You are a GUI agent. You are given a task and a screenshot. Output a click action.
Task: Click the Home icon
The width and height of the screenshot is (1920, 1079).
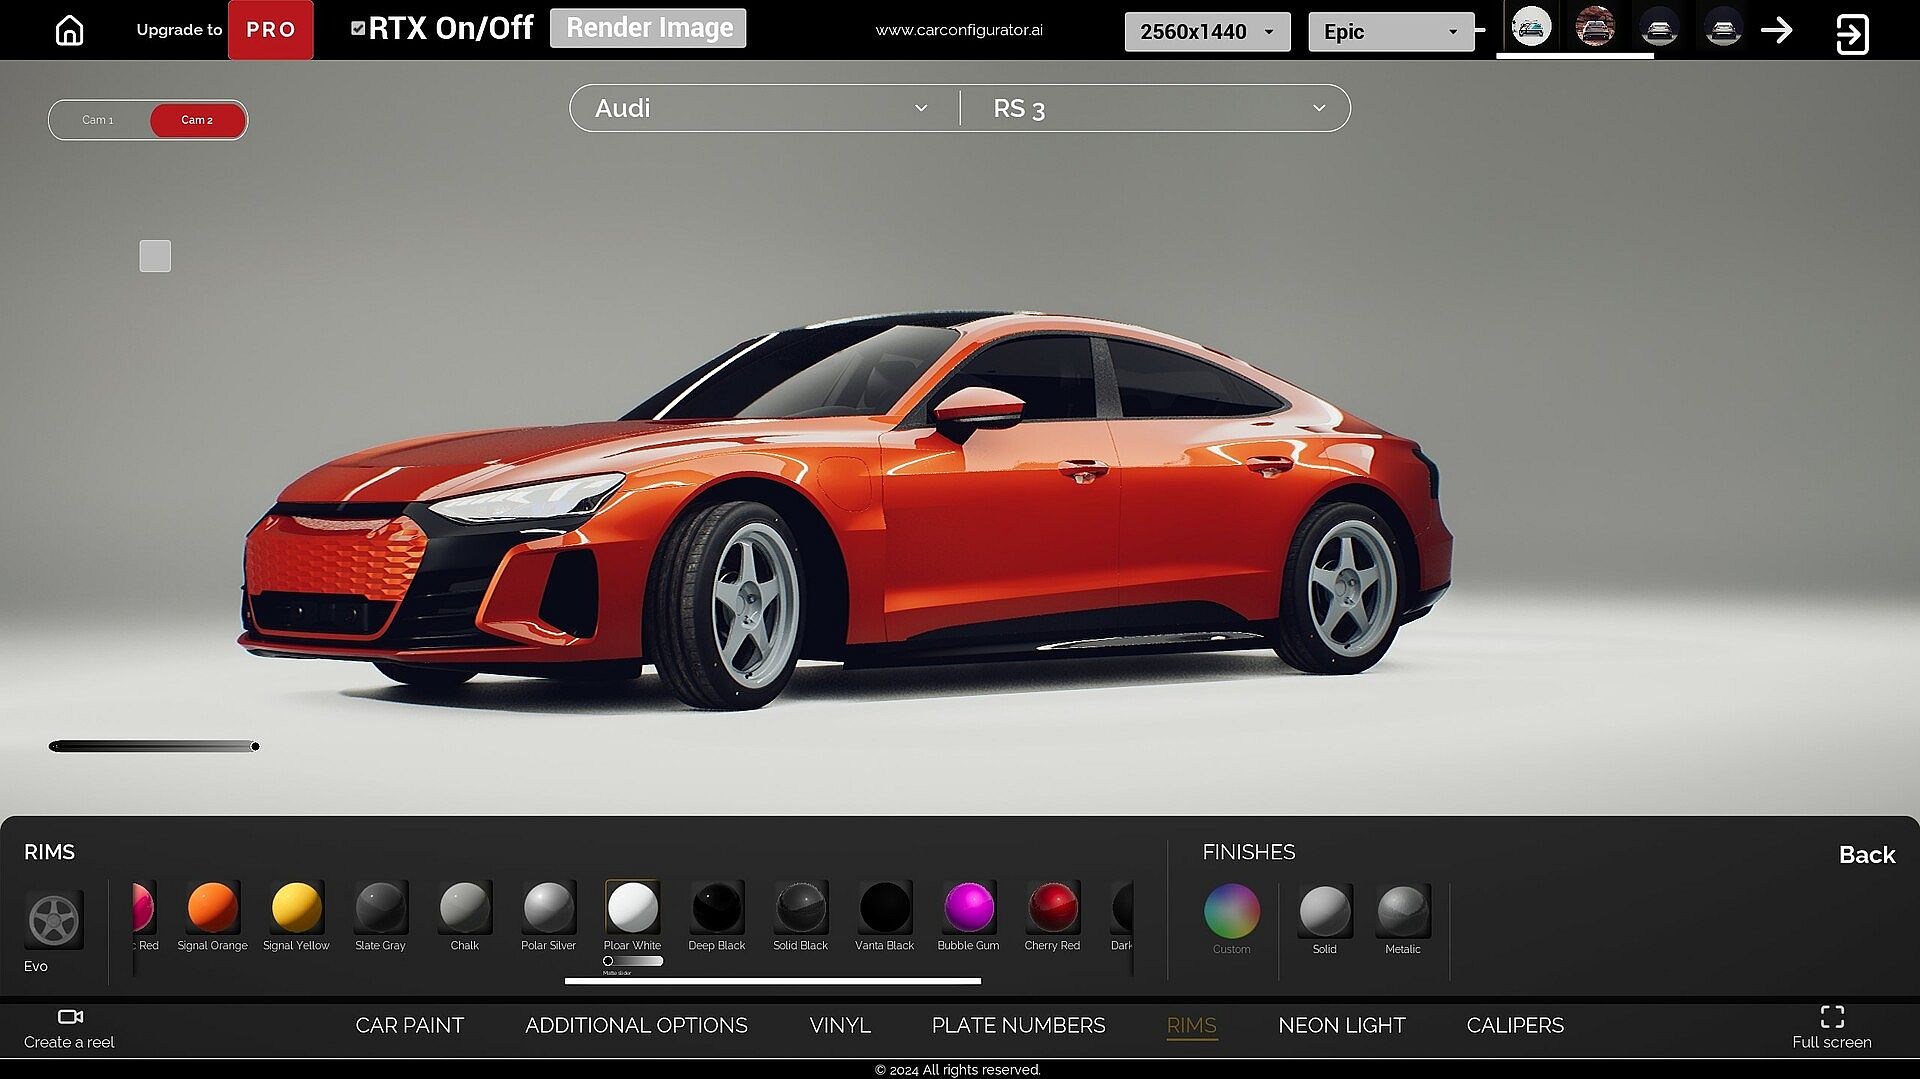click(69, 30)
